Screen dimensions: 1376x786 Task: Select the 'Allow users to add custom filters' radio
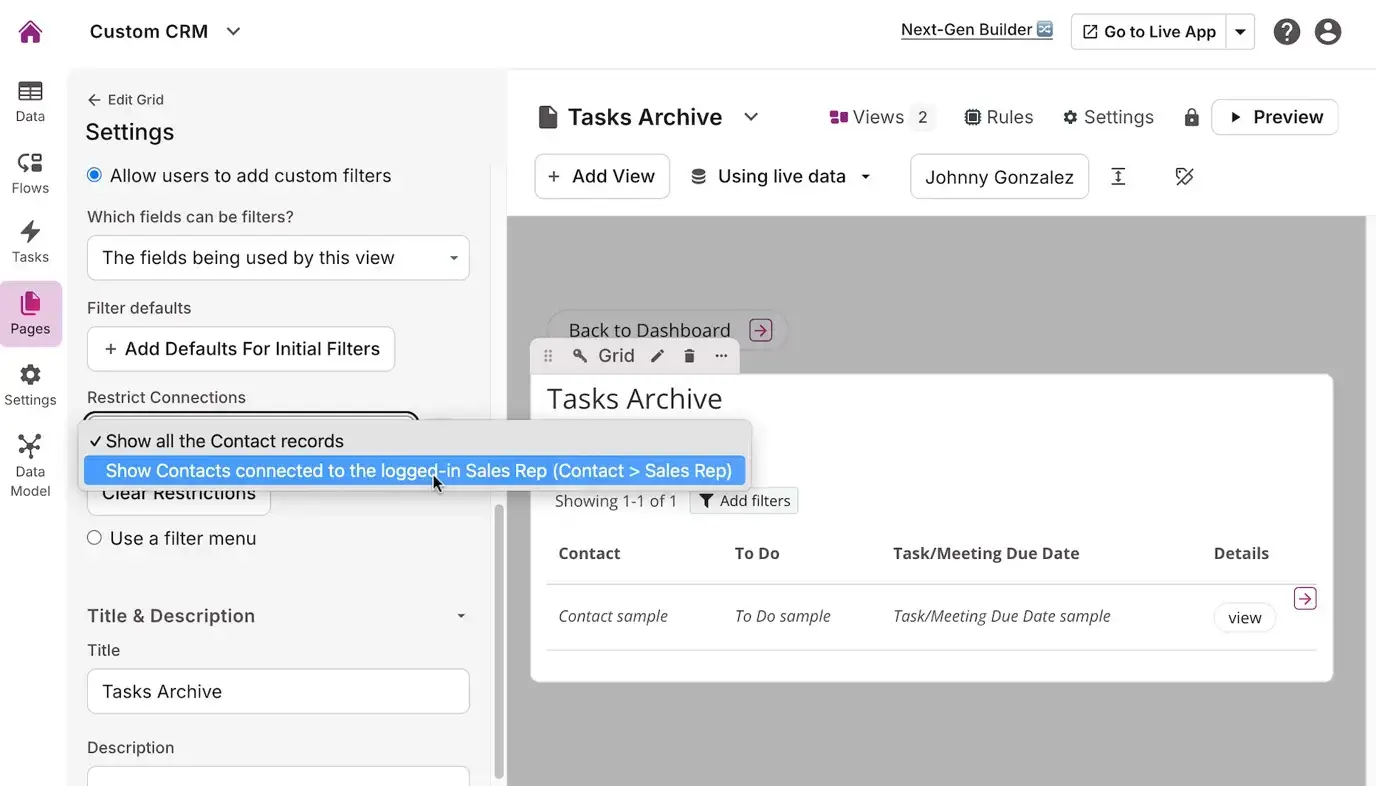(x=94, y=174)
